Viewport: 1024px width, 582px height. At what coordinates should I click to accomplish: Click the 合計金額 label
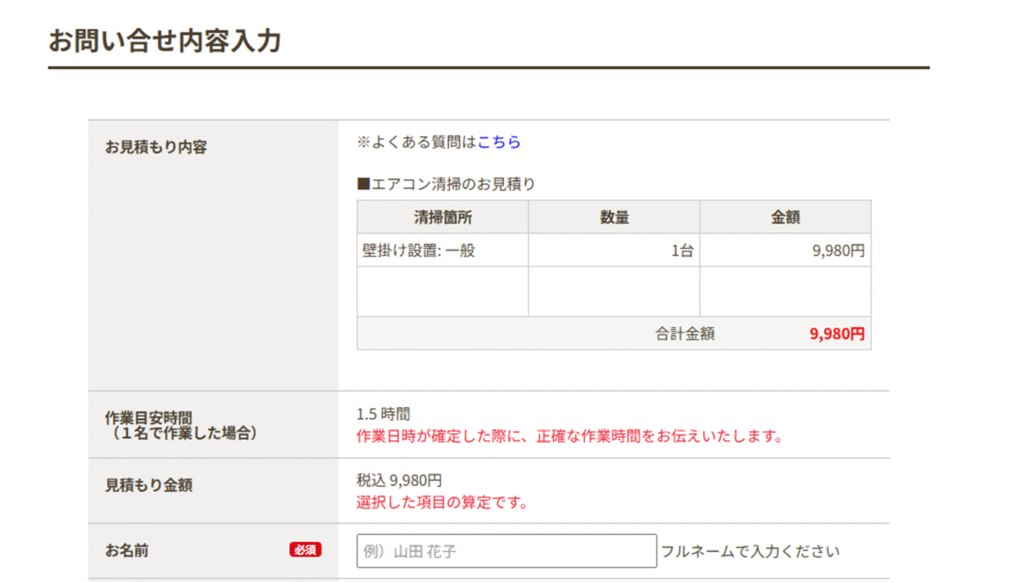(x=685, y=334)
